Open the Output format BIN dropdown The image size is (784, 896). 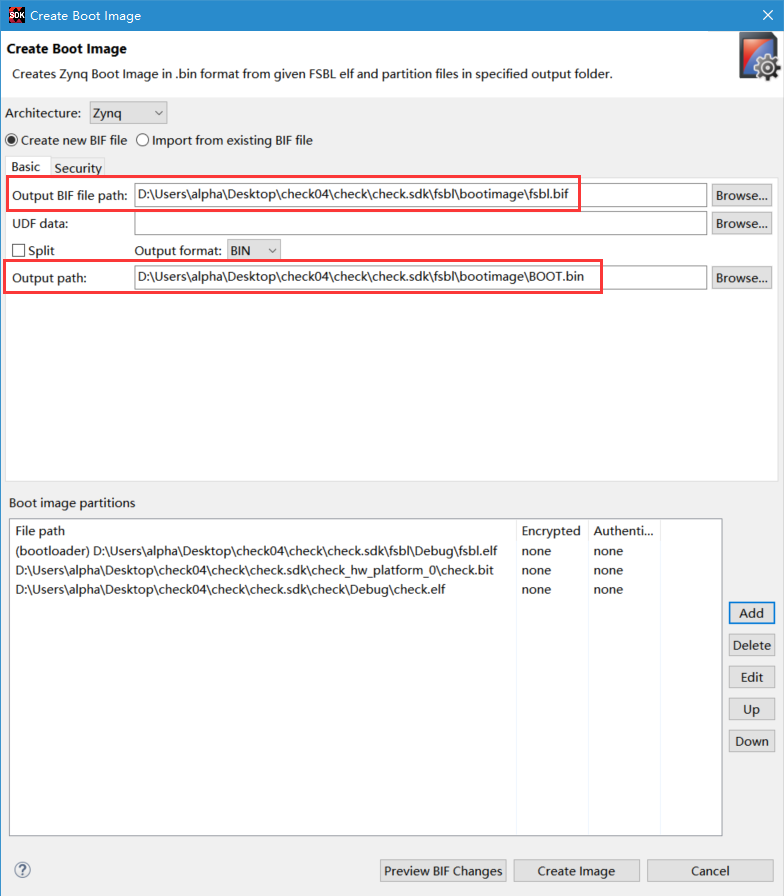click(x=254, y=250)
